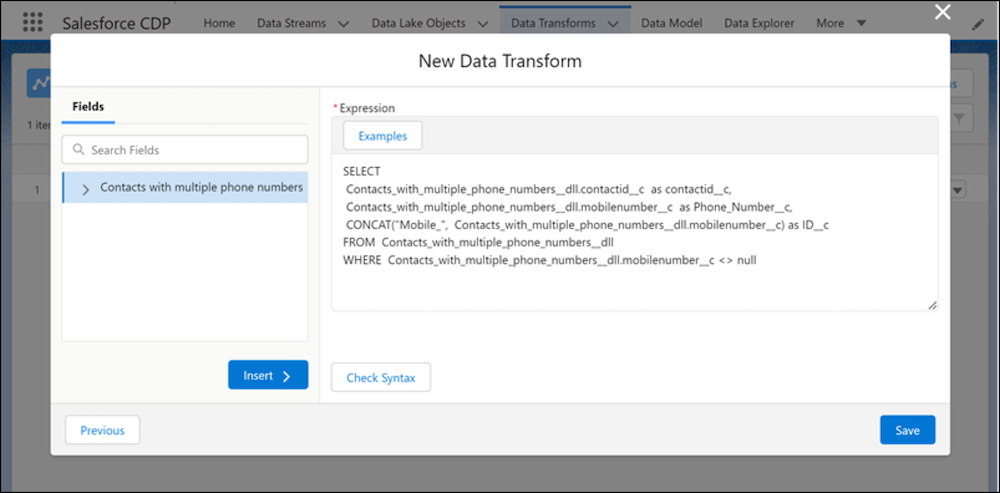Open the Data Explorer tab
Viewport: 1000px width, 493px height.
(x=759, y=23)
